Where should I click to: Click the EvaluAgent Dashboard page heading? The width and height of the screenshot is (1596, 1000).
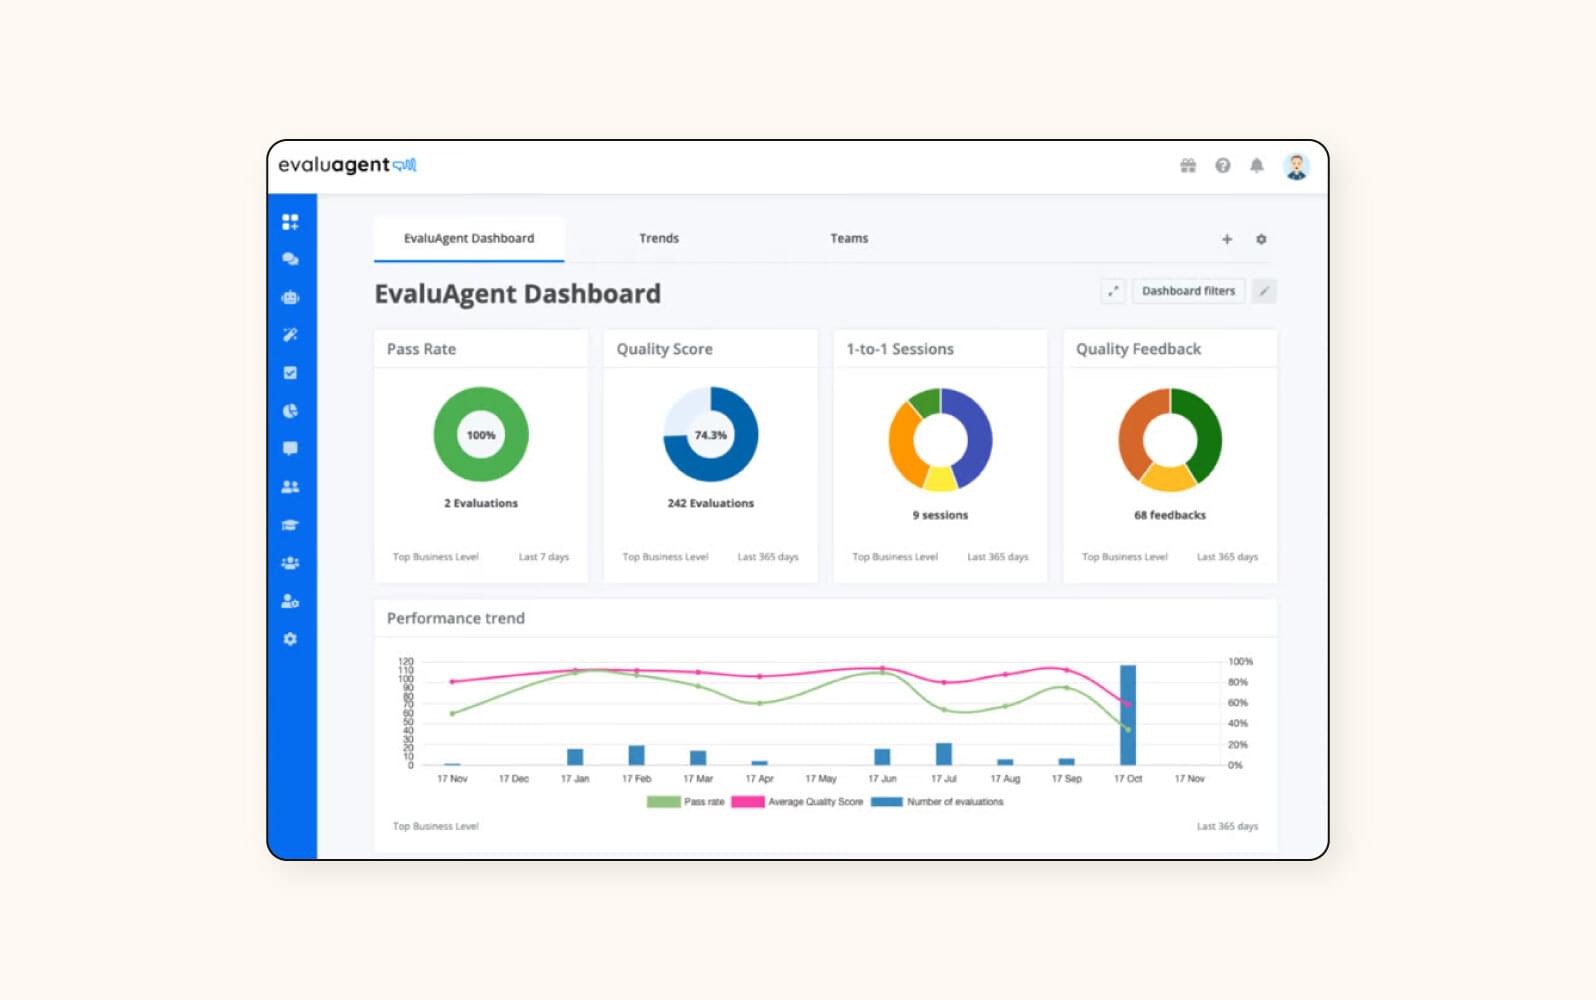[517, 293]
